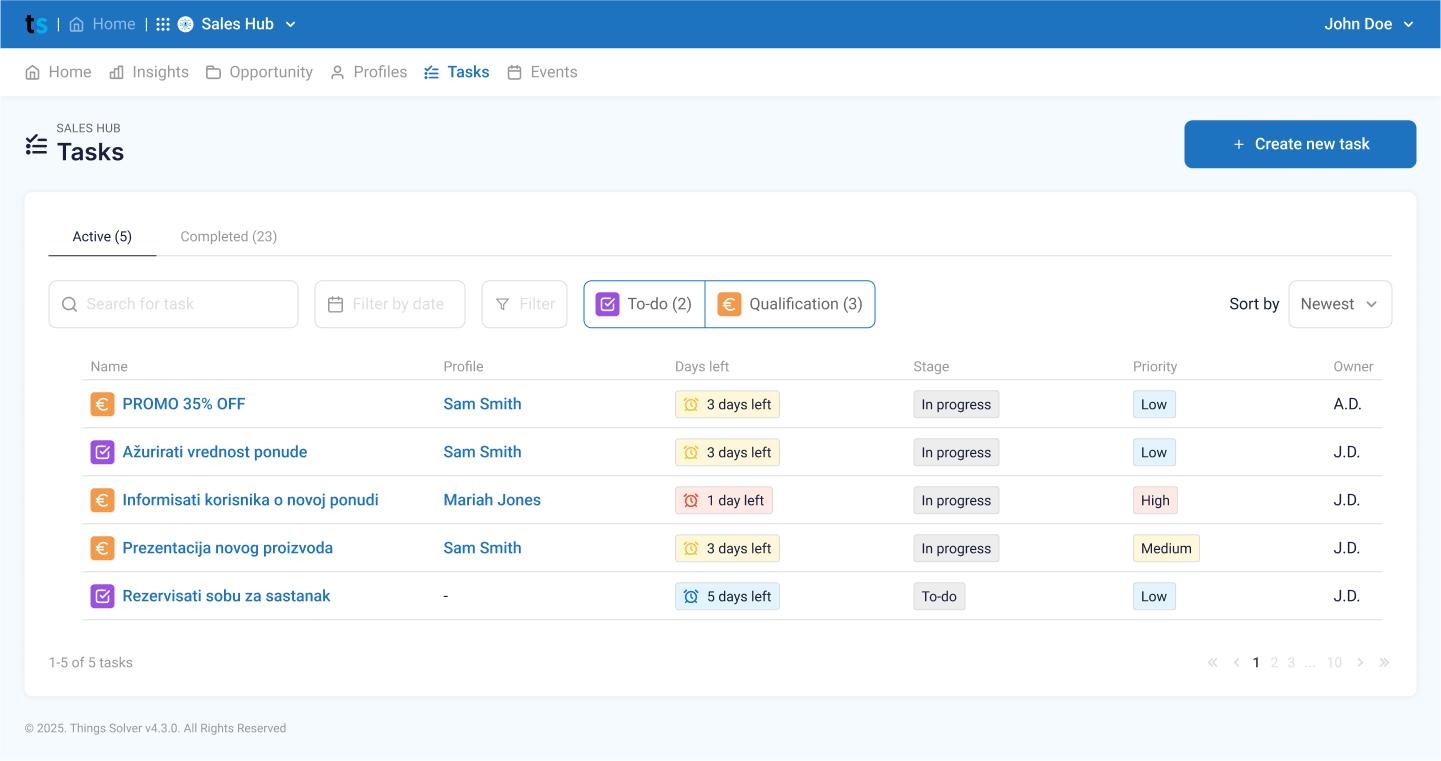The image size is (1441, 761).
Task: Click the Days left column header
Action: [x=702, y=367]
